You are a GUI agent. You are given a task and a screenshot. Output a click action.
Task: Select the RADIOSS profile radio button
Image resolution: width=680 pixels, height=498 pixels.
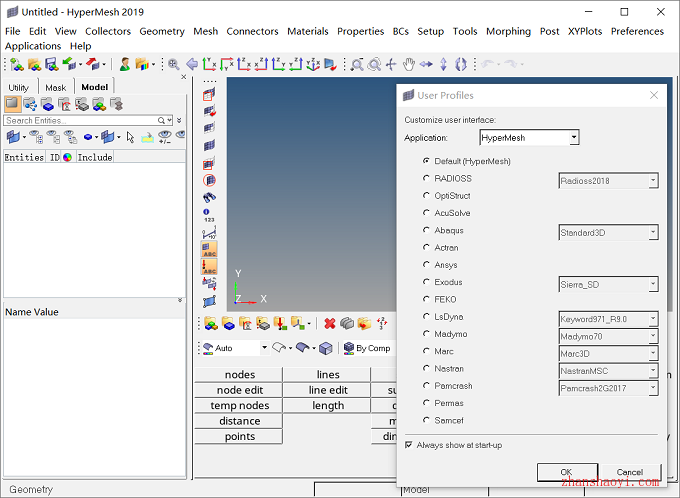click(426, 178)
